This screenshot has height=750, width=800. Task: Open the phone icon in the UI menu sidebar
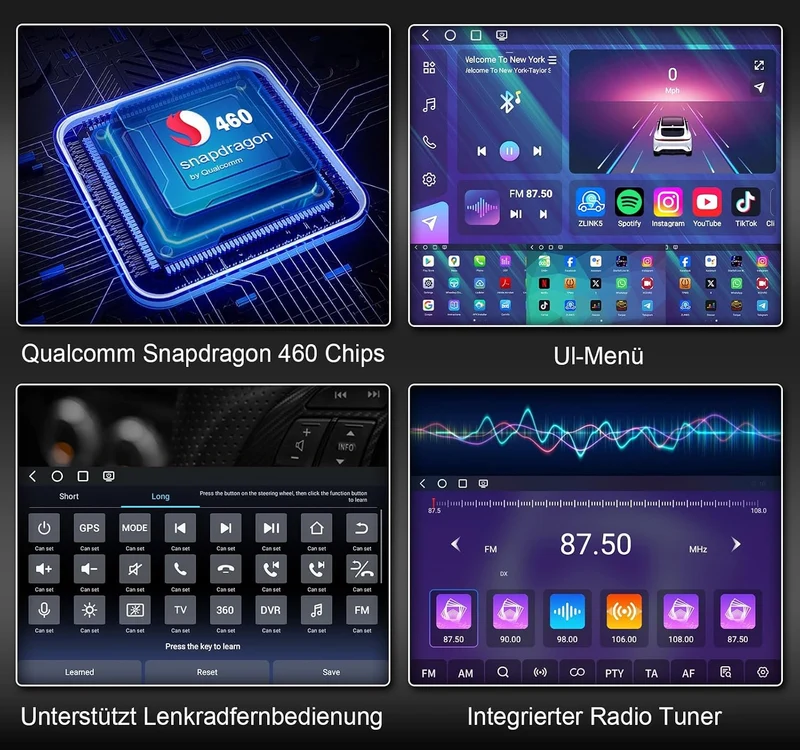430,142
